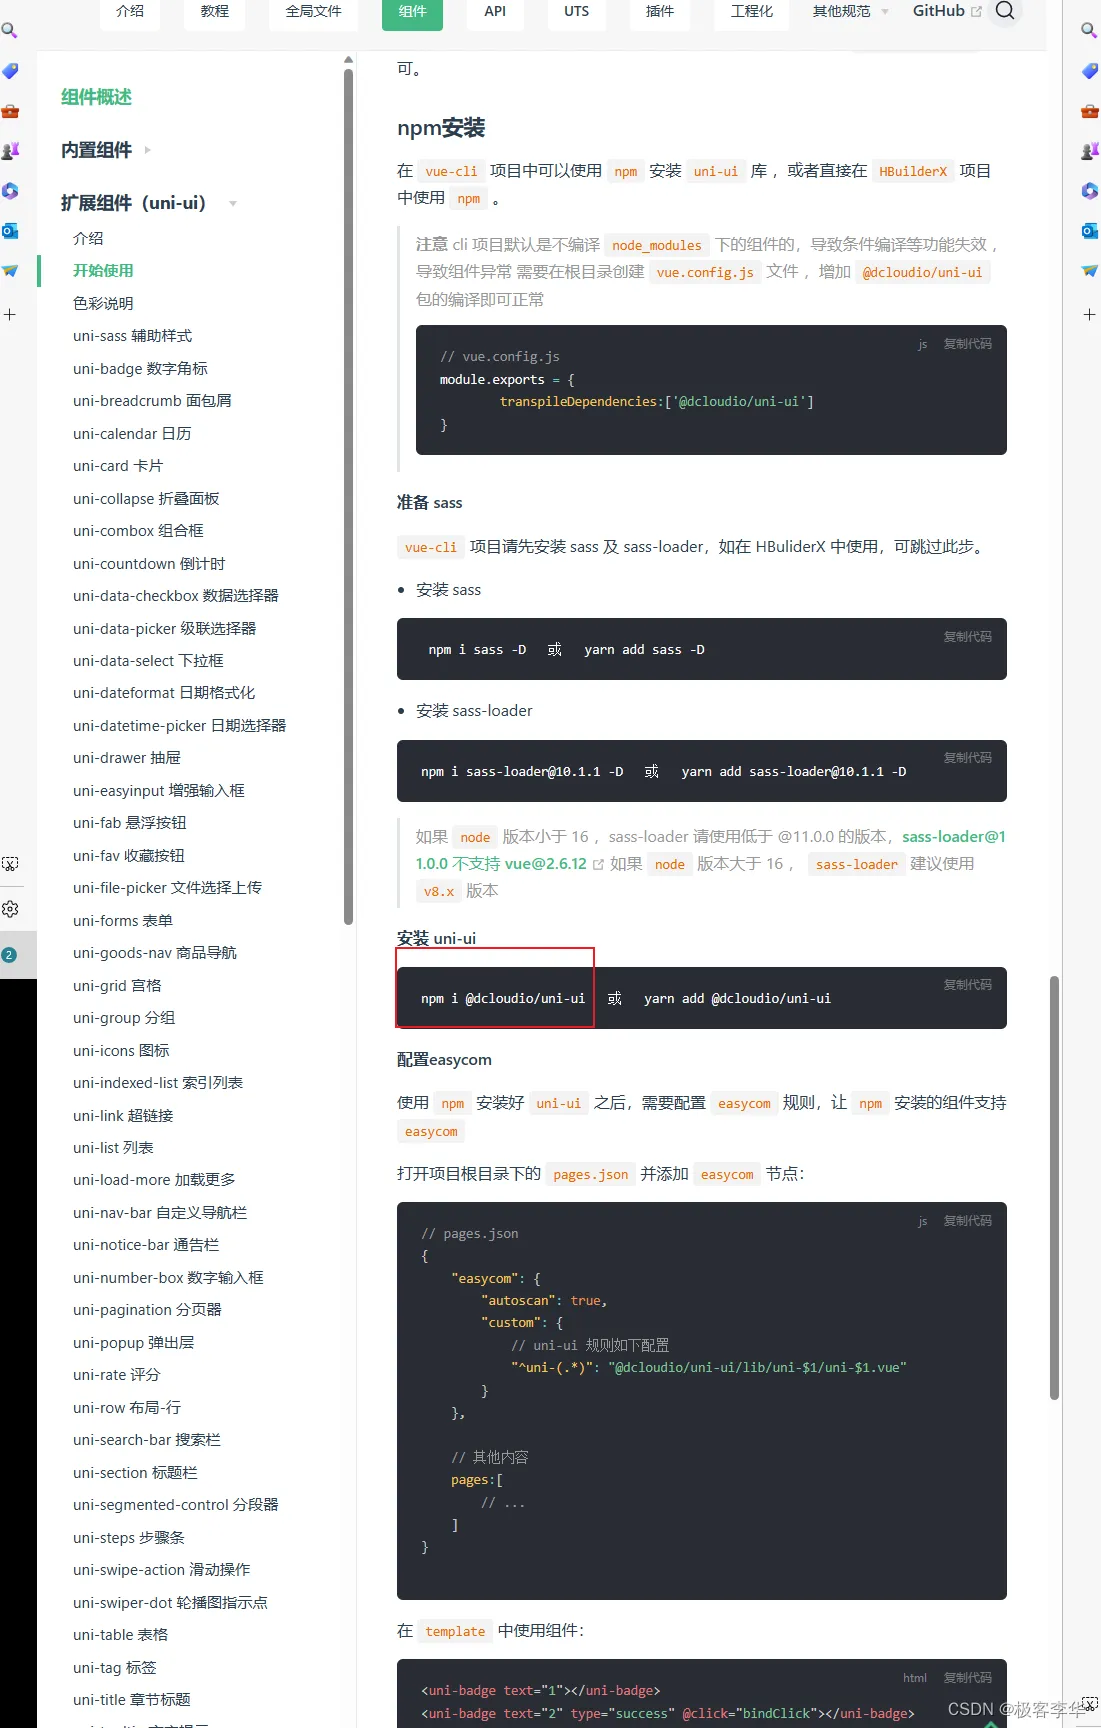Viewport: 1101px width, 1728px height.
Task: Open uni-icons 图标 sidebar entry
Action: (121, 1051)
